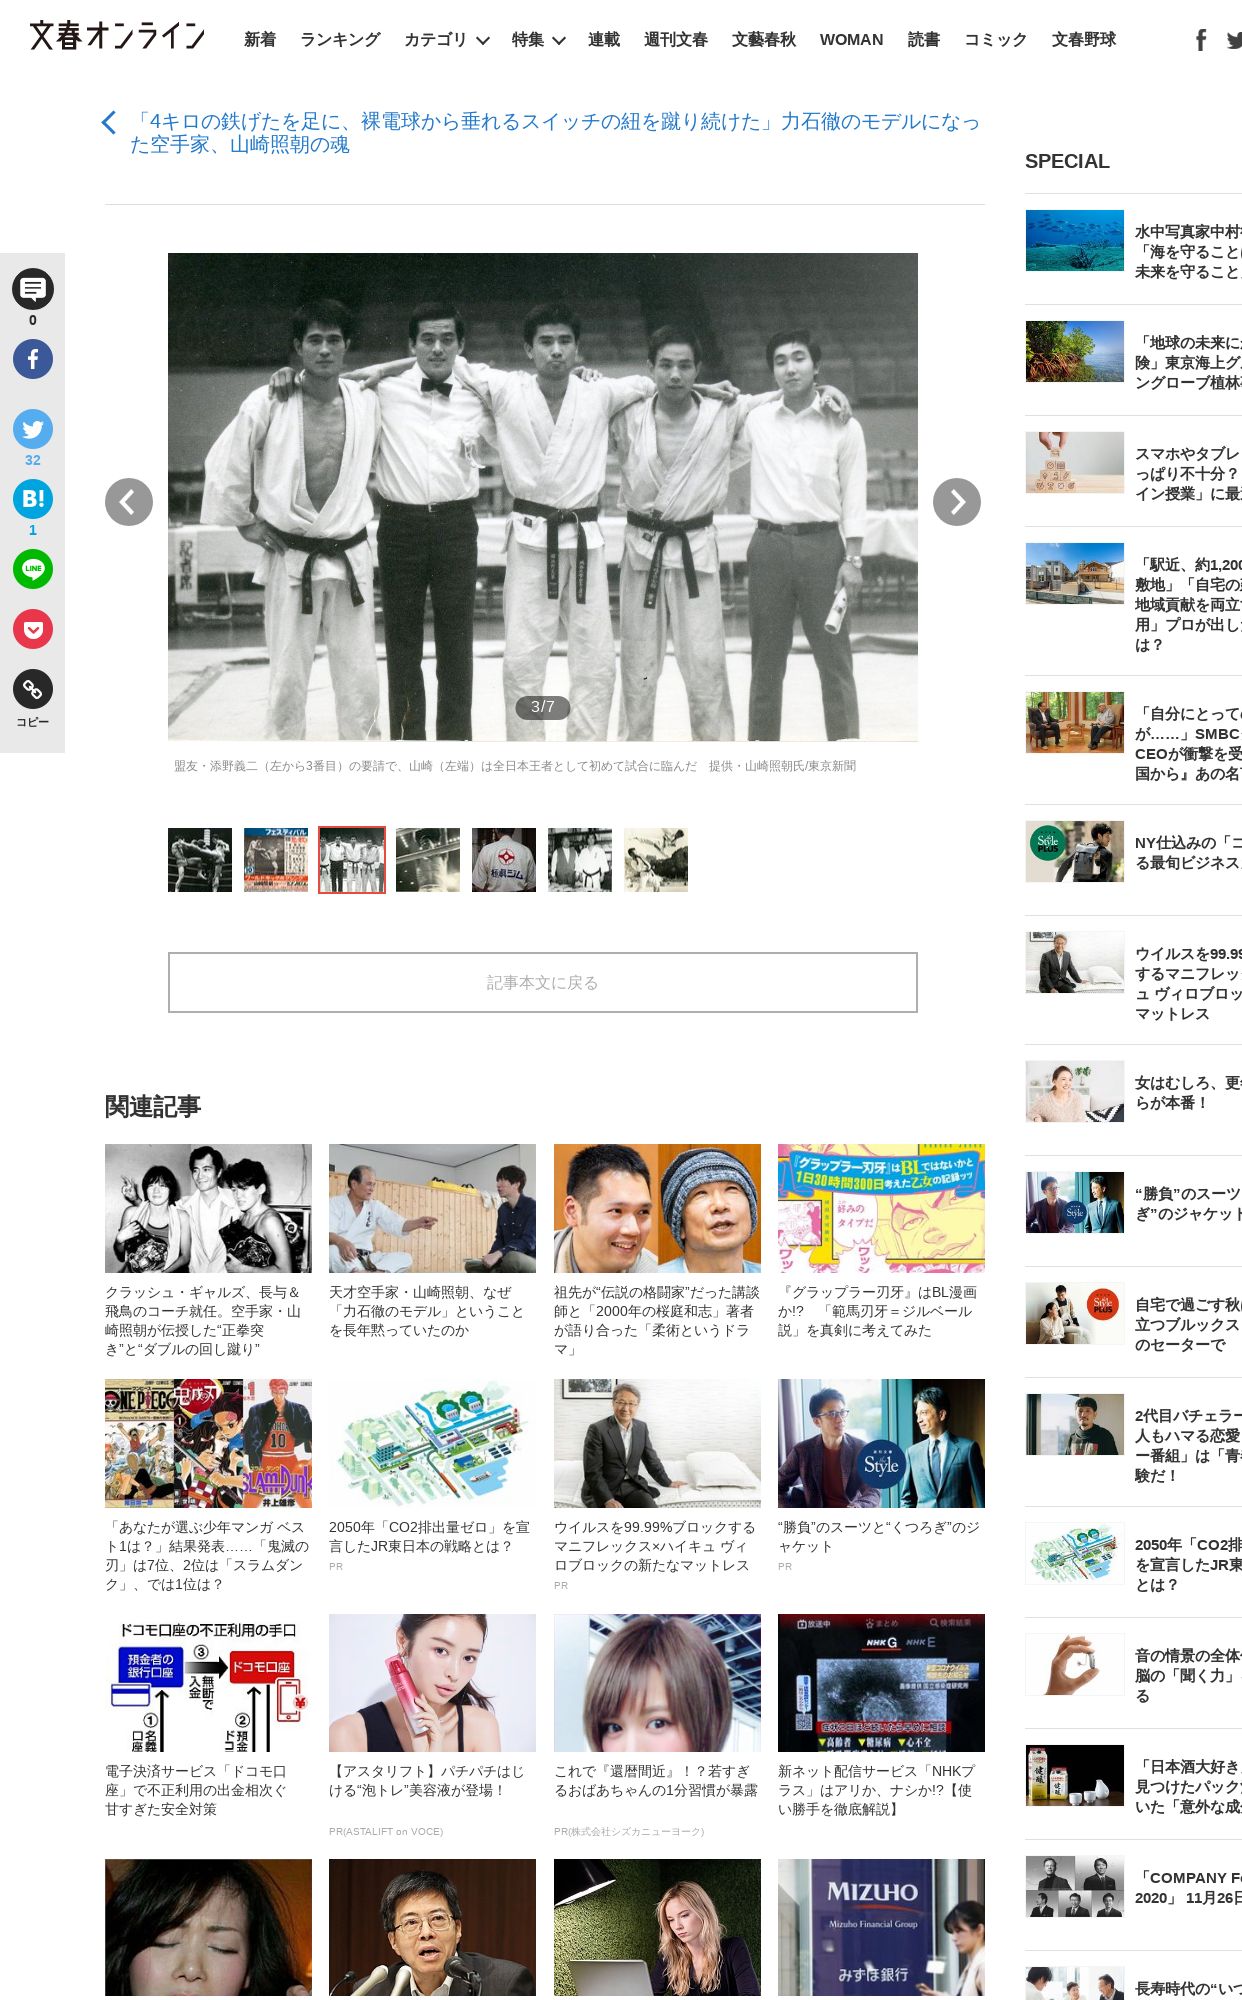Save article to Pocket icon

coord(33,629)
